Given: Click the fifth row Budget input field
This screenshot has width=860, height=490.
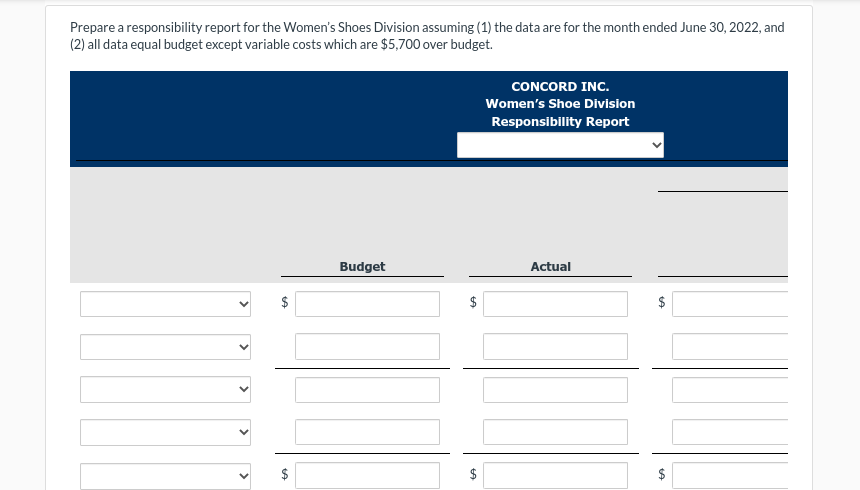Looking at the screenshot, I should [x=367, y=476].
